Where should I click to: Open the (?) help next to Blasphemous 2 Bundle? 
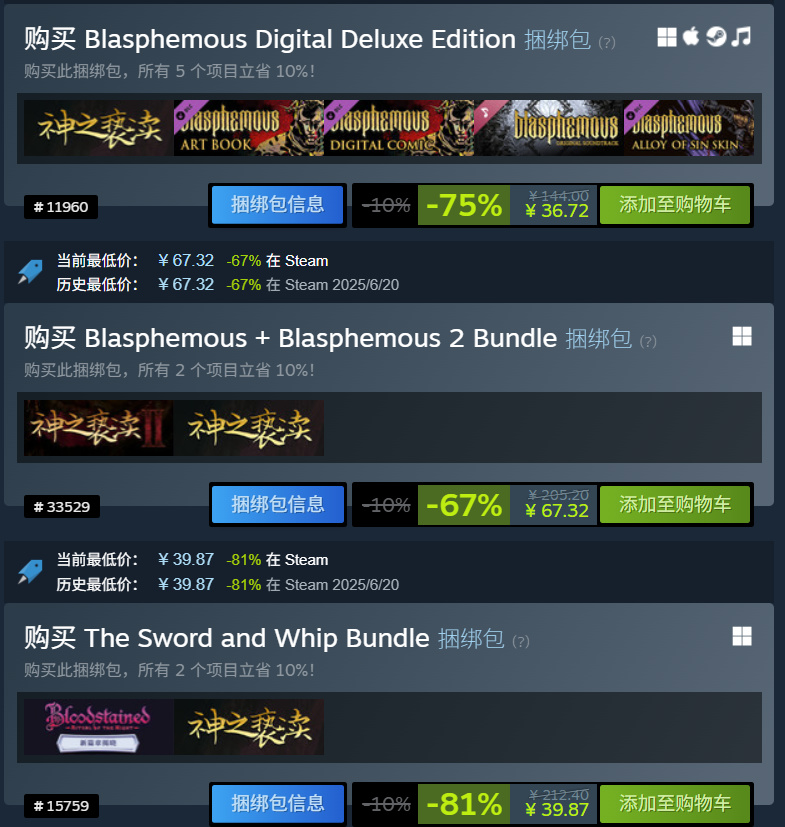coord(648,342)
